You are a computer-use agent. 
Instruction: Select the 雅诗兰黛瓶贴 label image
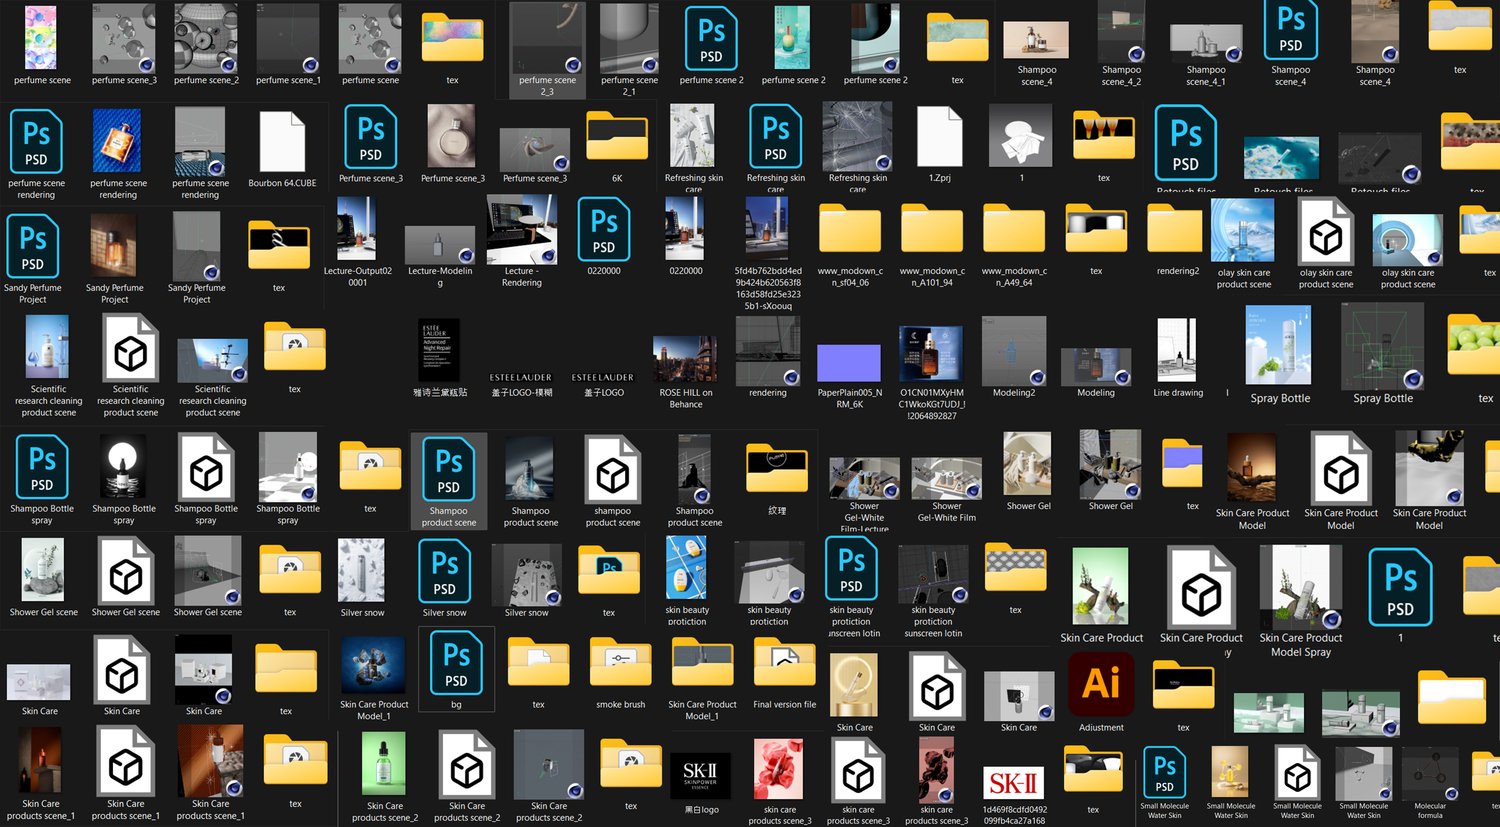click(x=439, y=350)
